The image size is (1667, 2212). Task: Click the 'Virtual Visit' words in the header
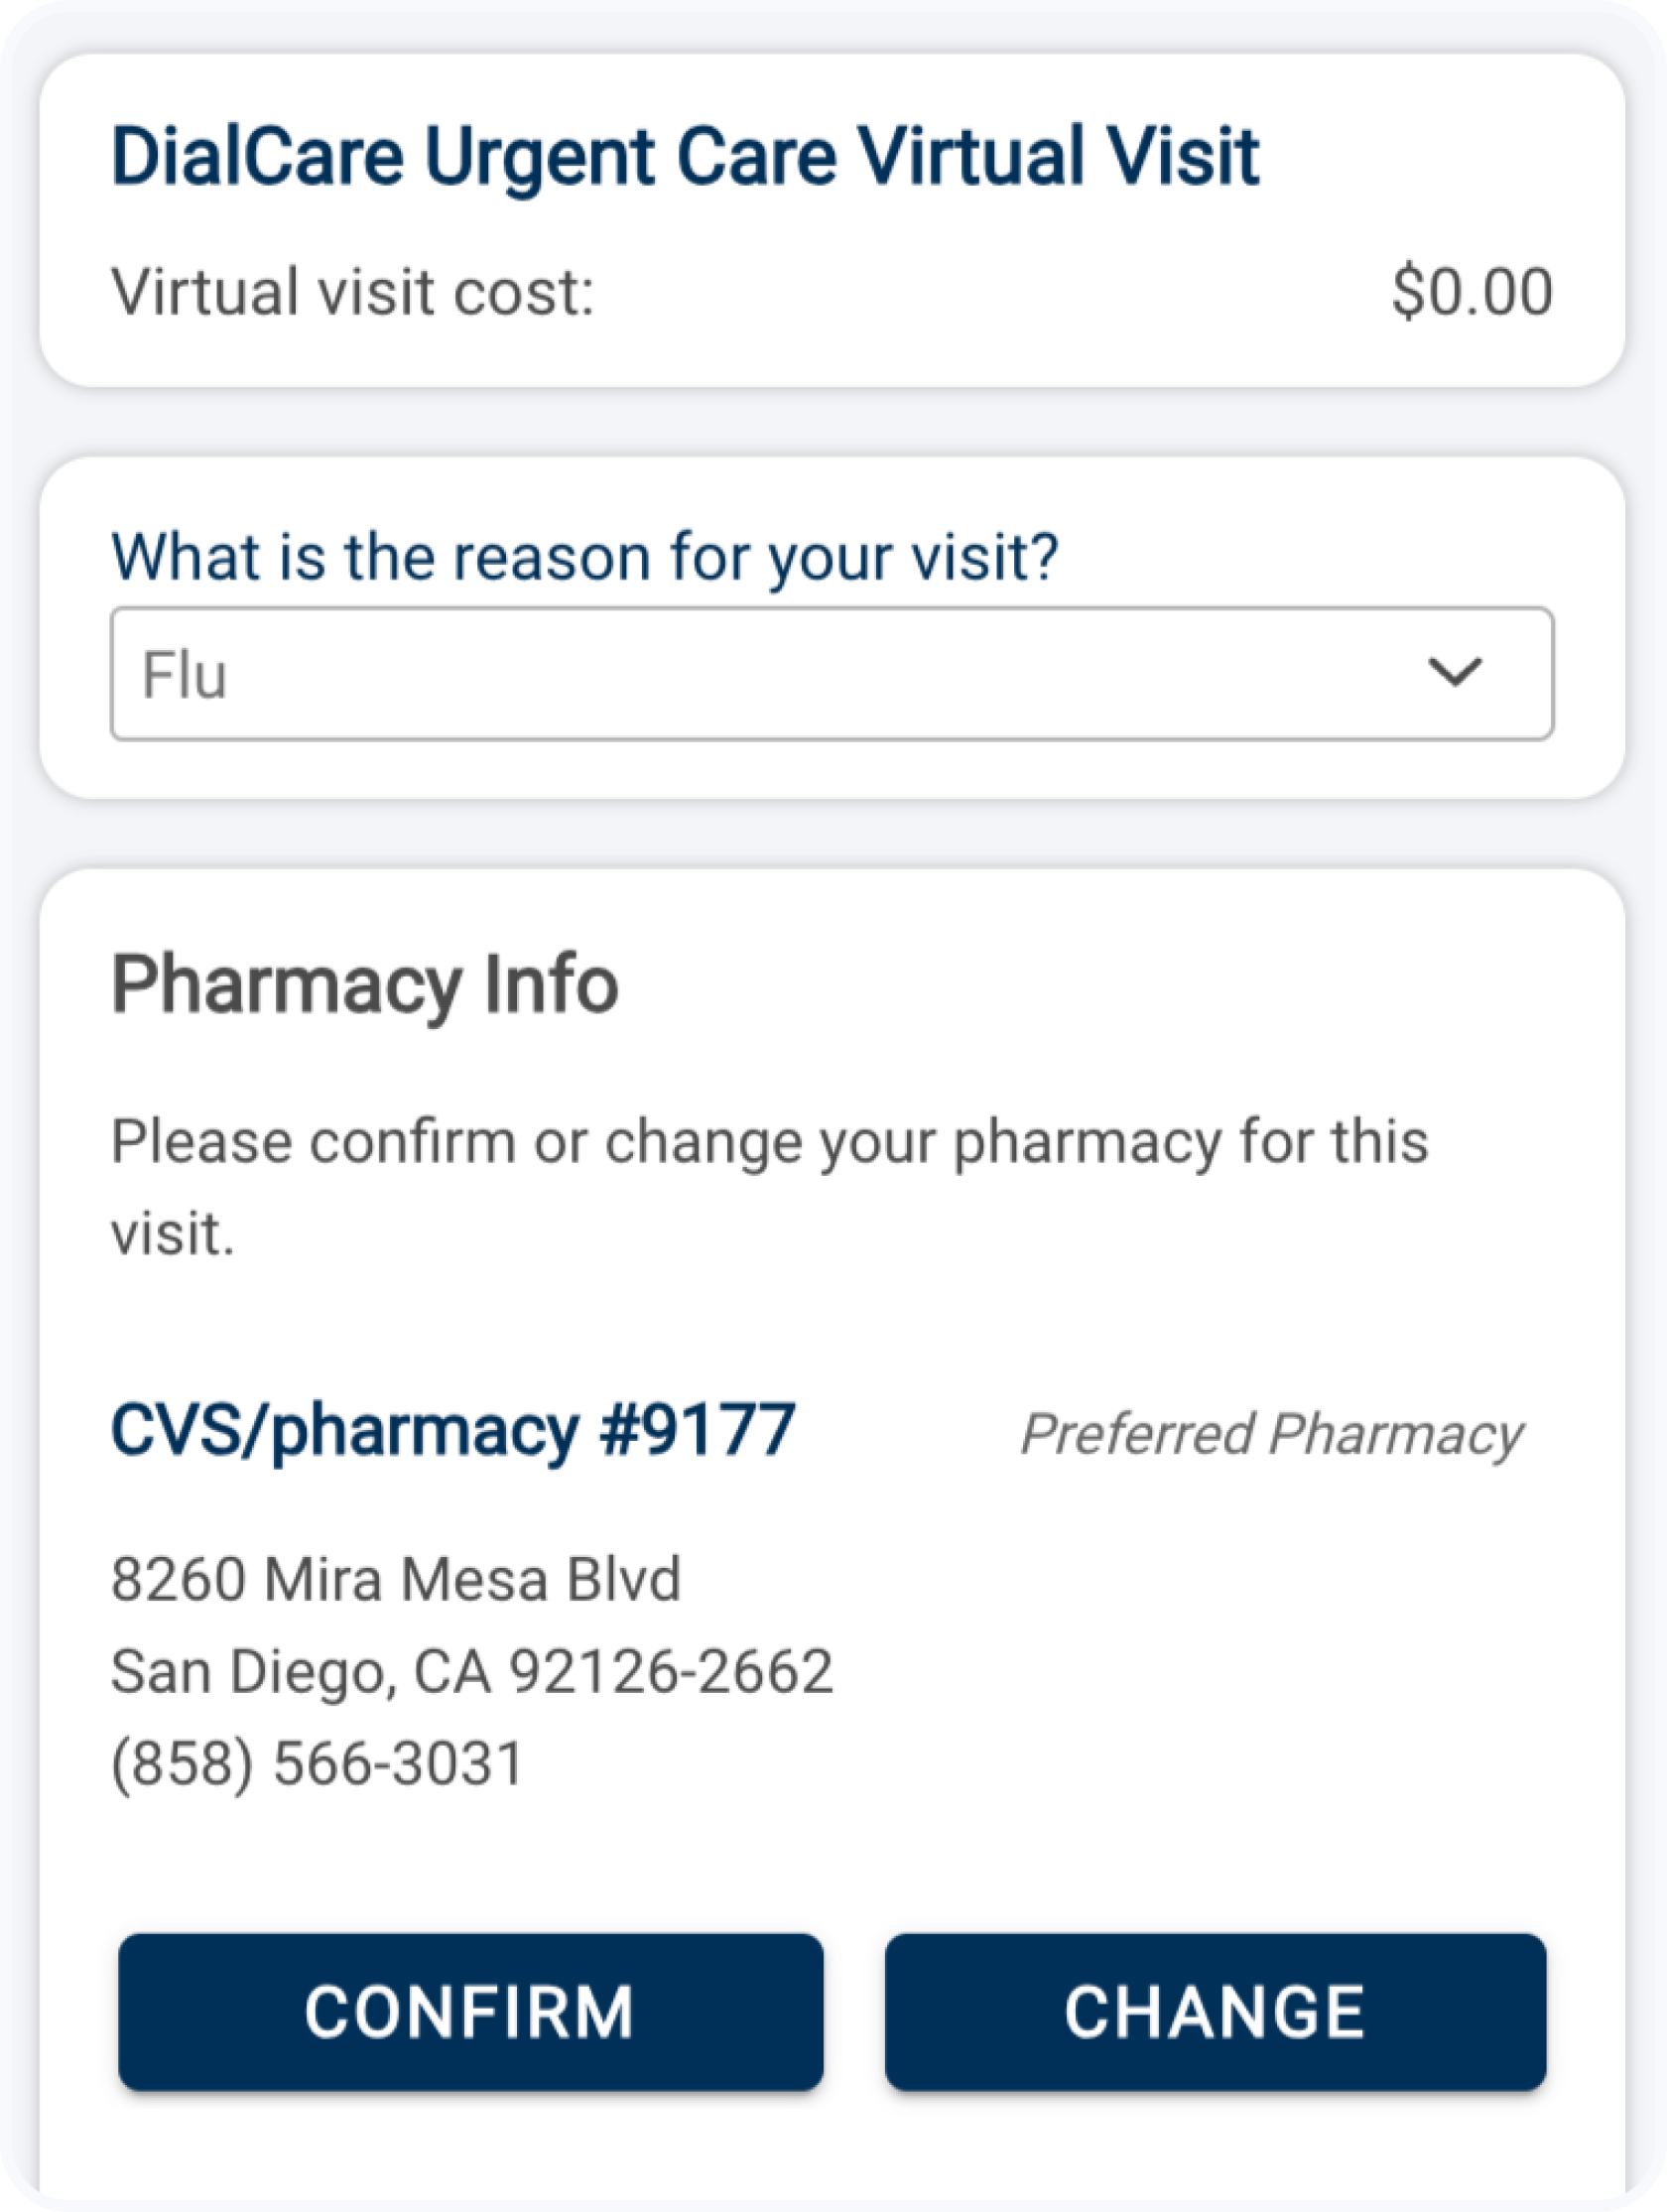(1059, 157)
